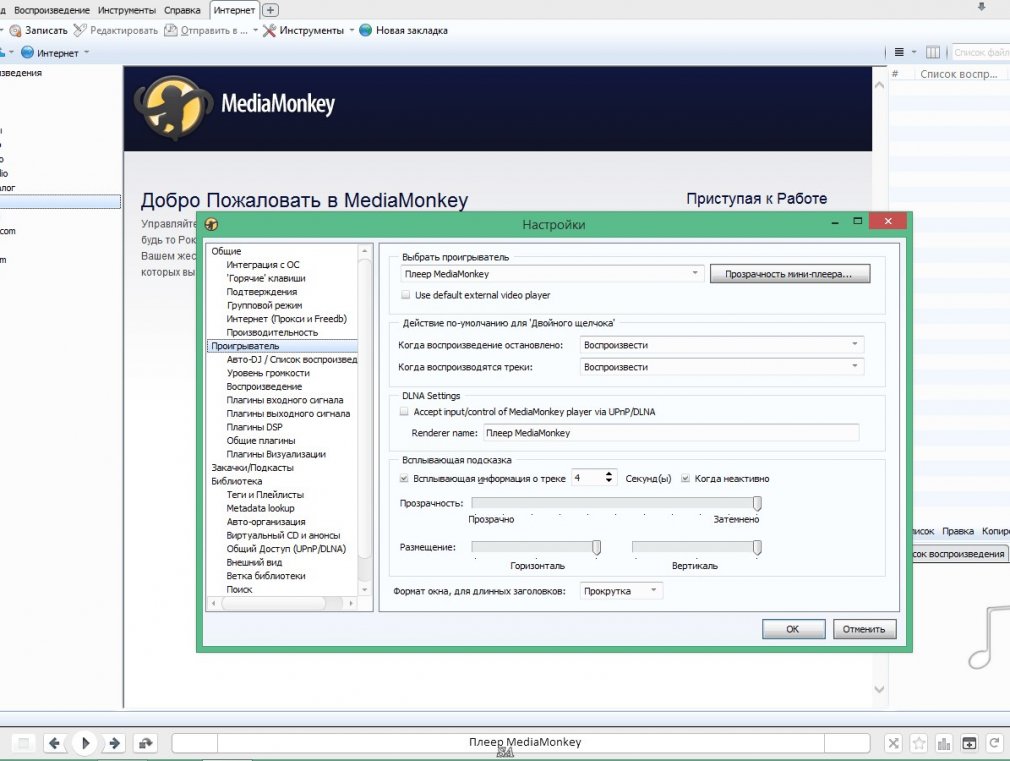1010x761 pixels.
Task: Click the Горизонталь placement slider handle
Action: click(596, 547)
